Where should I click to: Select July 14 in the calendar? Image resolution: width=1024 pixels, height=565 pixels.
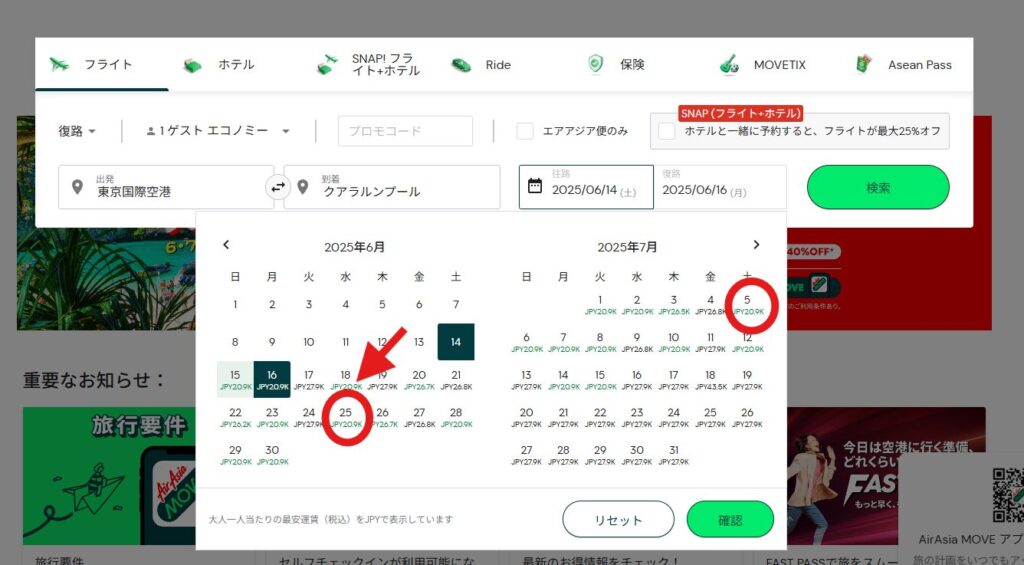pos(563,379)
